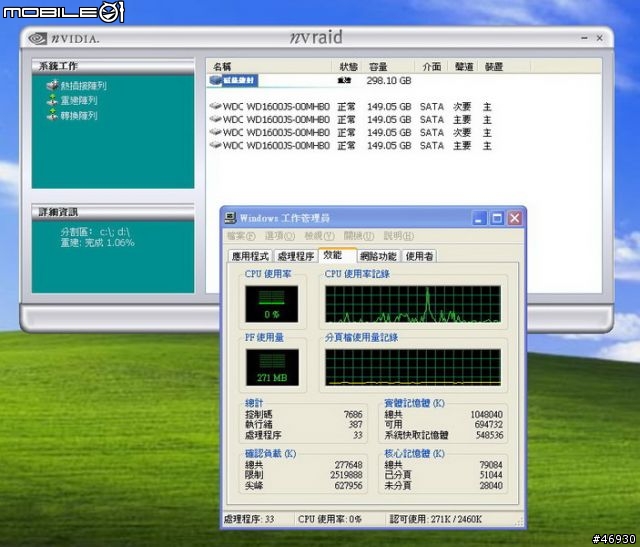Click the 執行緒 value 387
640x547 pixels.
click(356, 425)
